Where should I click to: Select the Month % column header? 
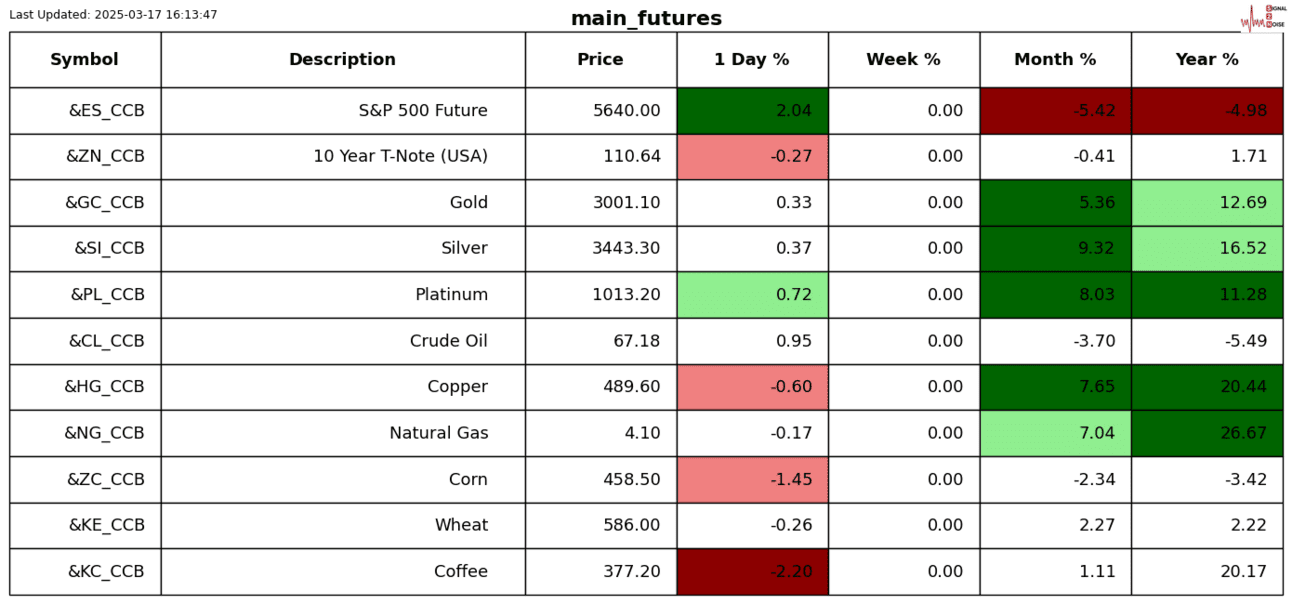[x=1055, y=60]
